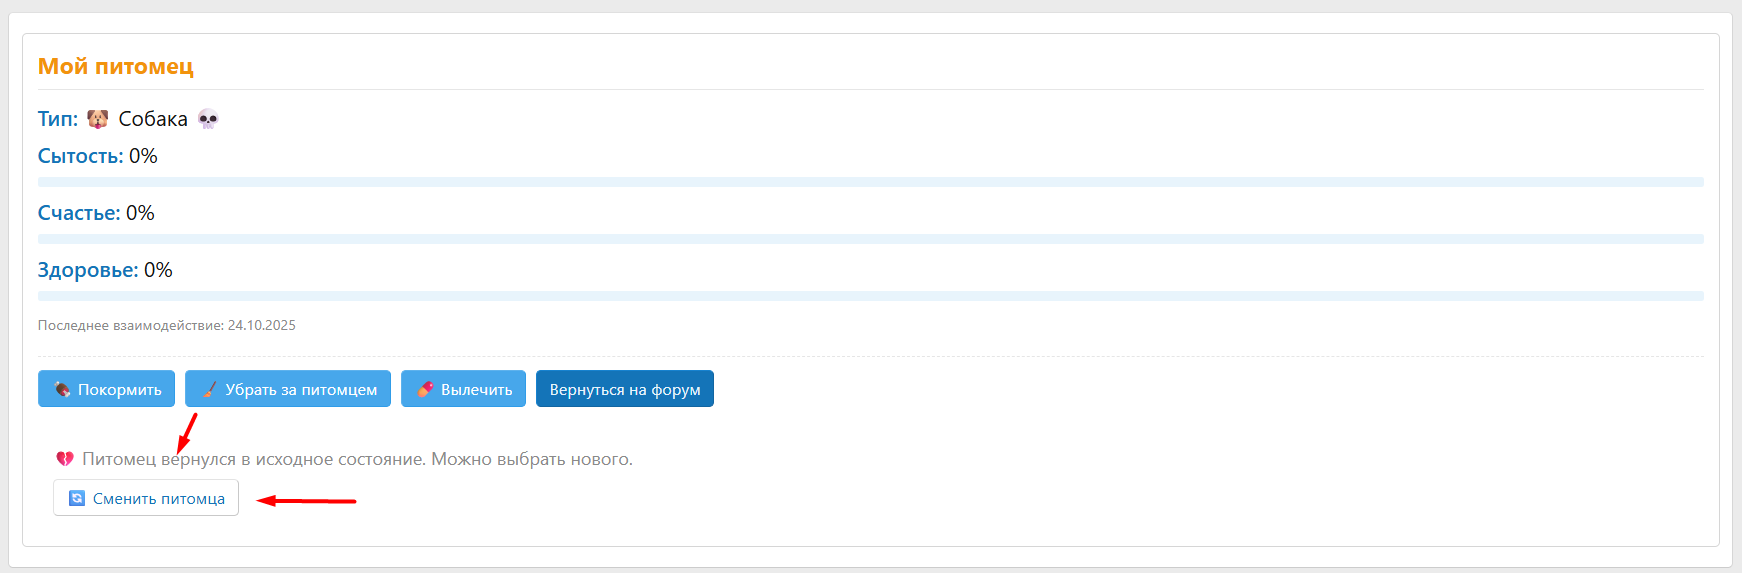
Task: Click the skull icon after Собака
Action: coord(208,119)
